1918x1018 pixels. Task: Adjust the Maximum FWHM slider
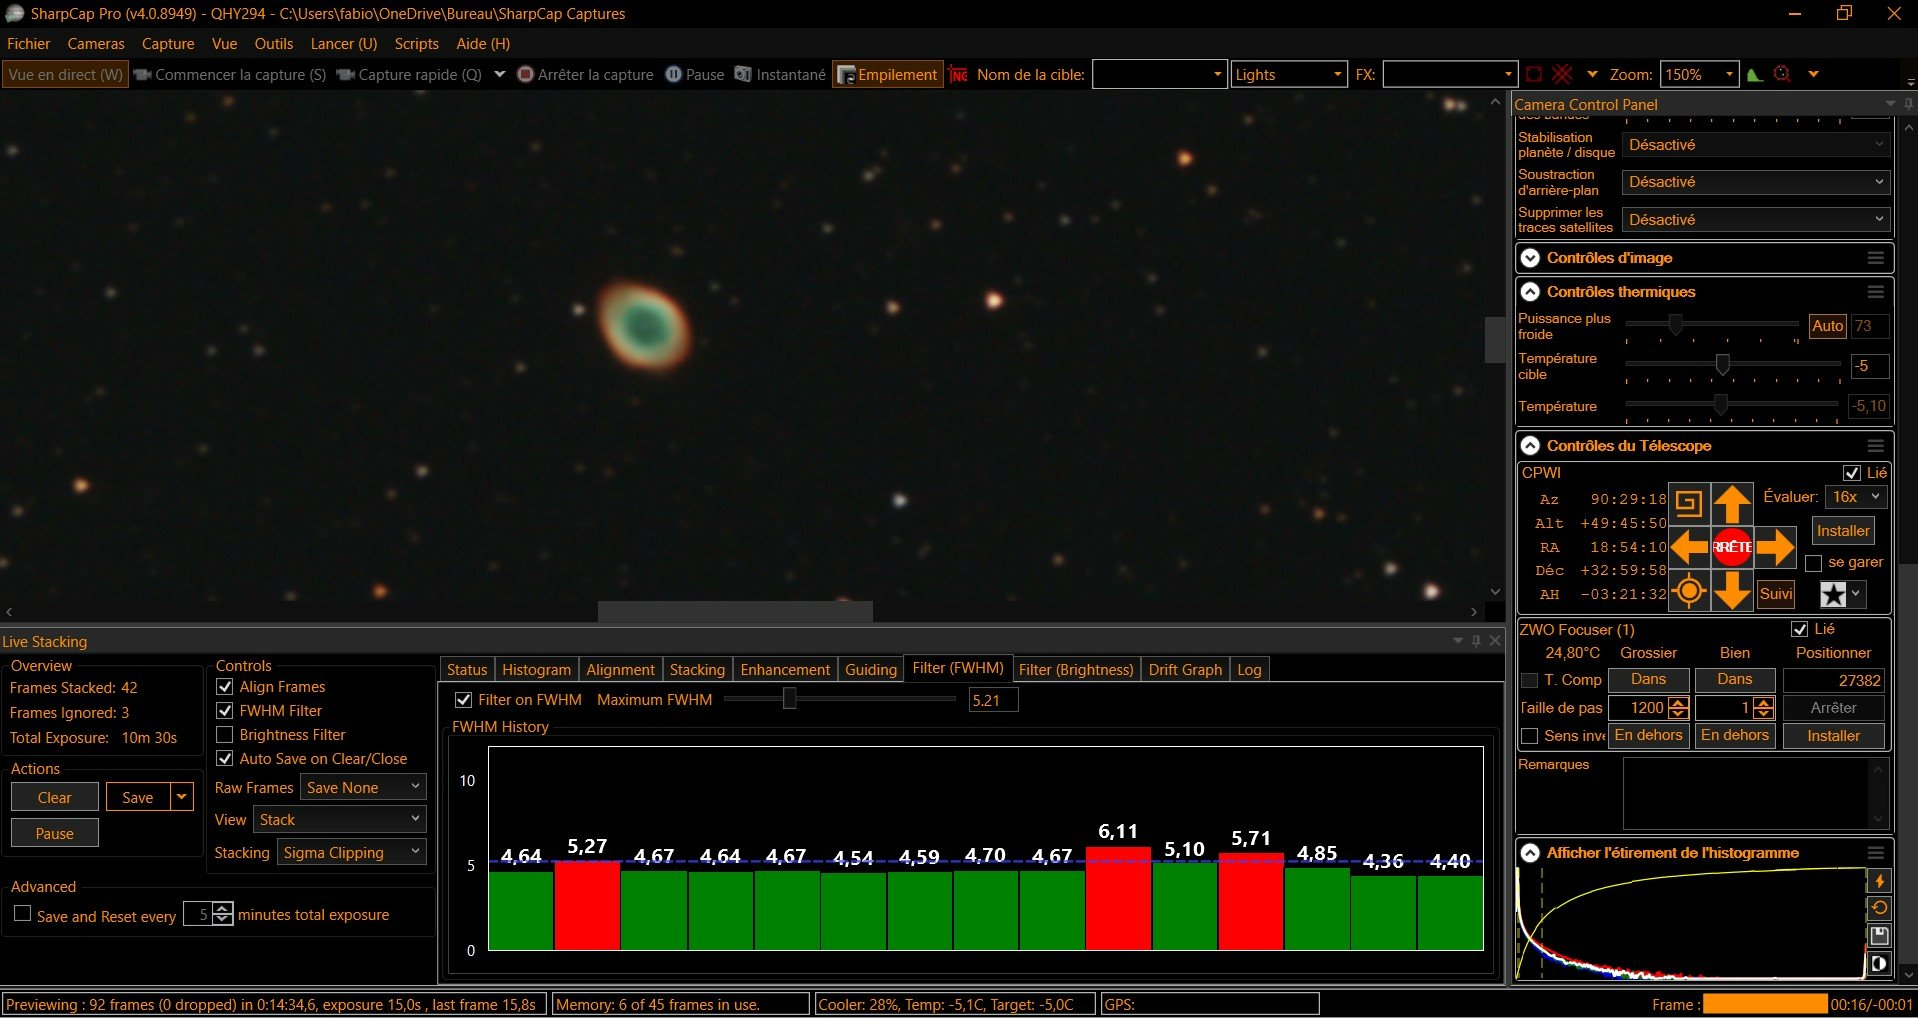pos(789,699)
